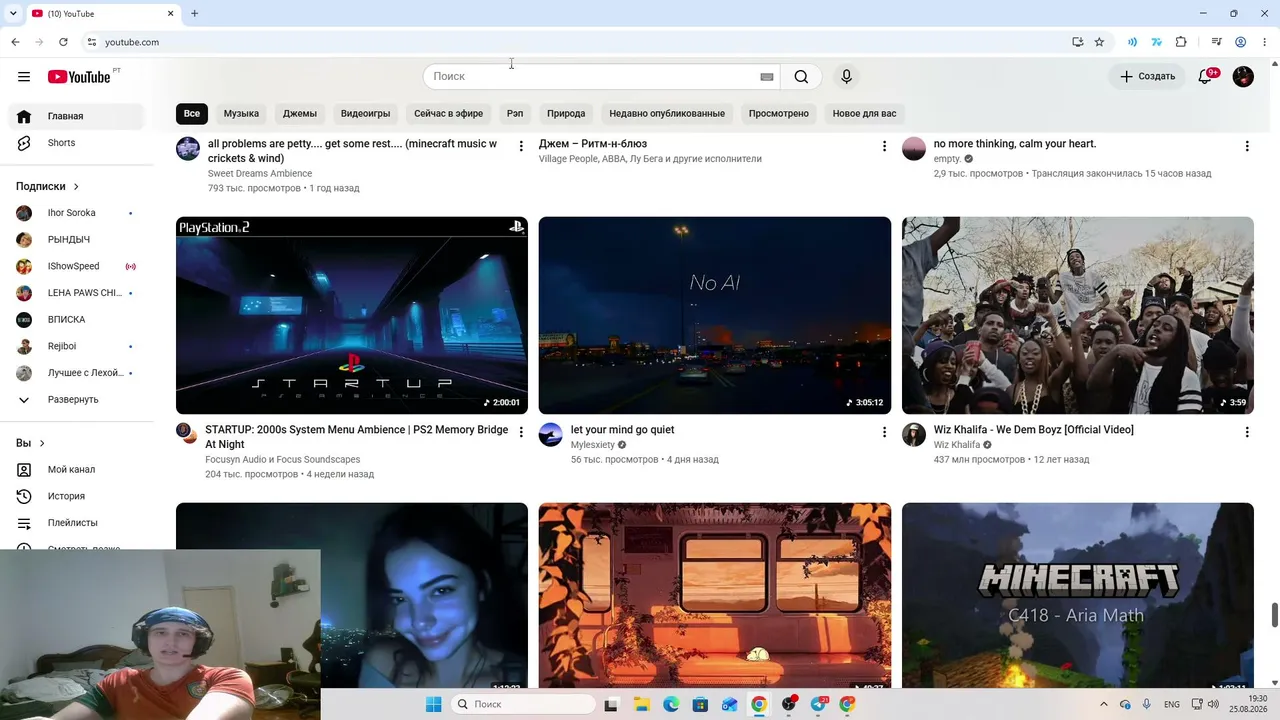The height and width of the screenshot is (720, 1280).
Task: Open the account avatar menu
Action: pyautogui.click(x=1243, y=77)
